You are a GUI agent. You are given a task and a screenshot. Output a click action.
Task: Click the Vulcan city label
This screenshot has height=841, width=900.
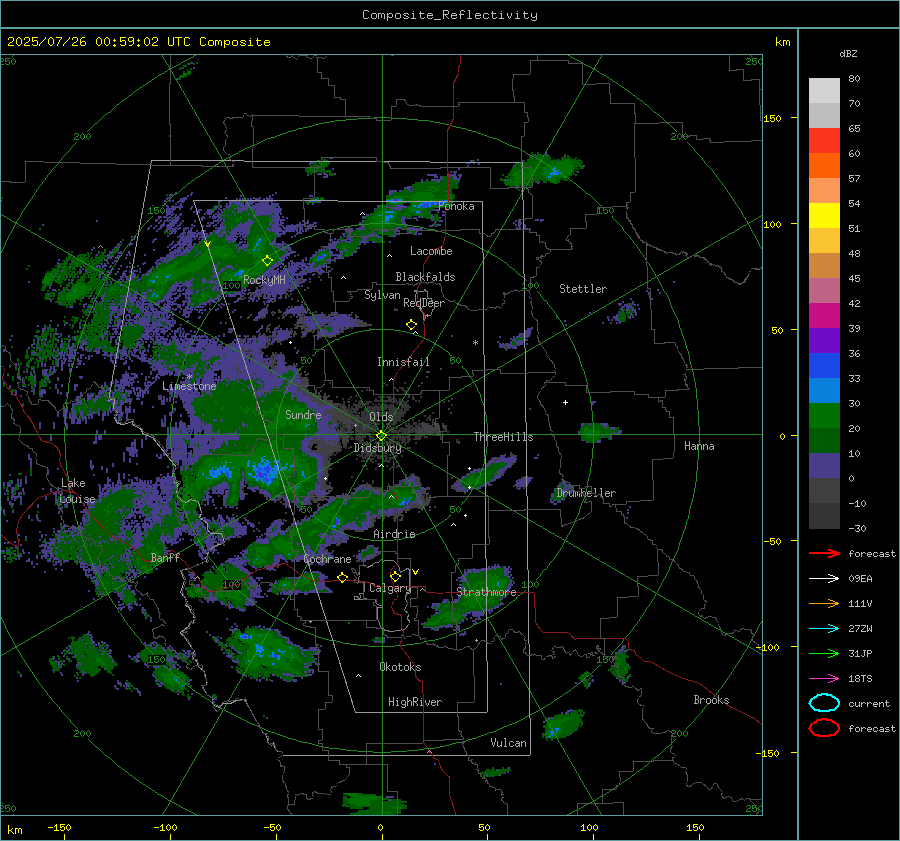(508, 743)
